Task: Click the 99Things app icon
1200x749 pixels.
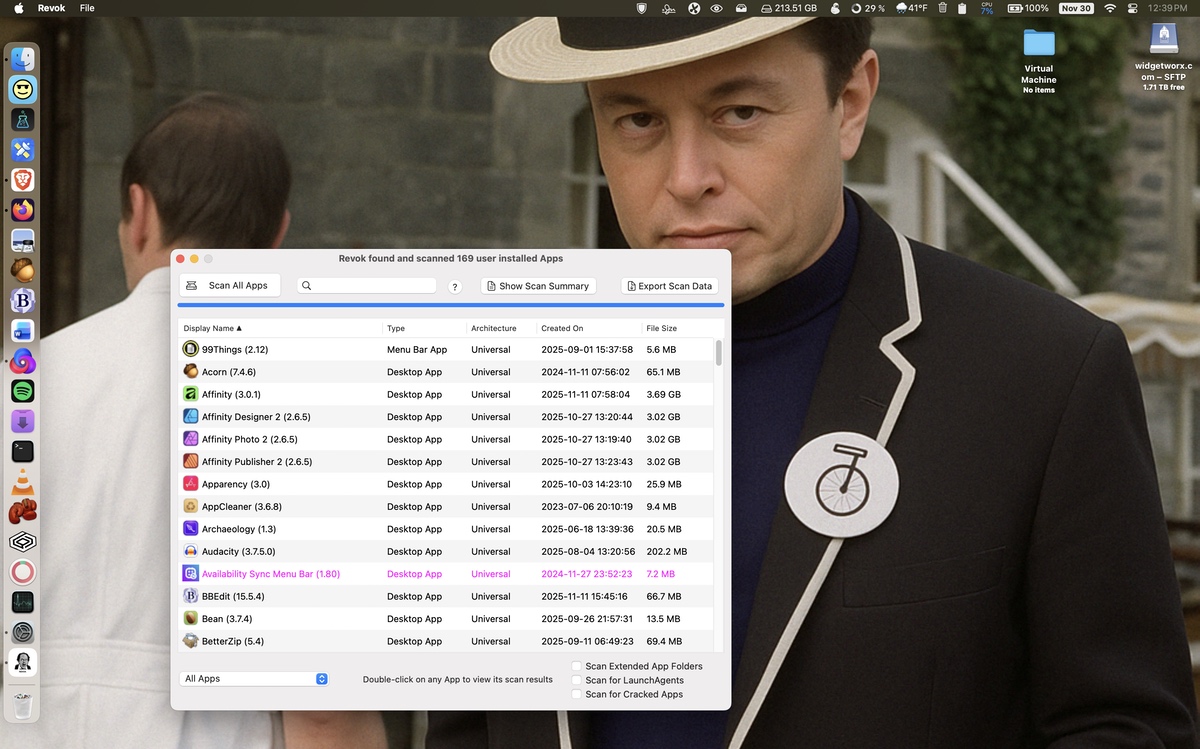Action: (190, 349)
